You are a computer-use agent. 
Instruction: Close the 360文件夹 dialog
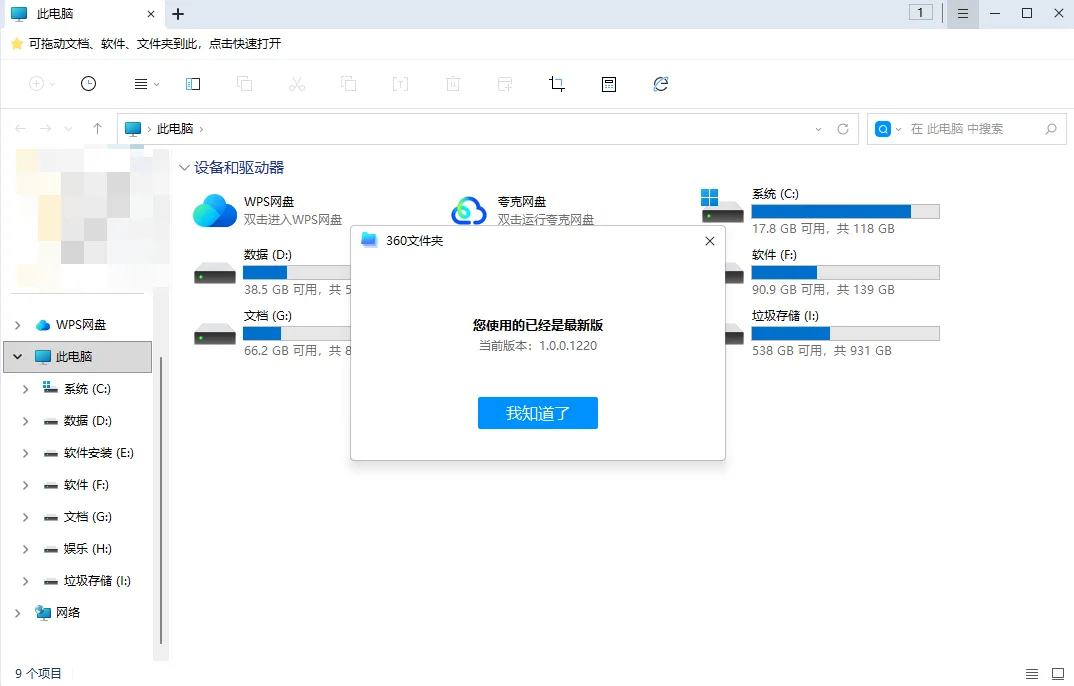coord(710,241)
